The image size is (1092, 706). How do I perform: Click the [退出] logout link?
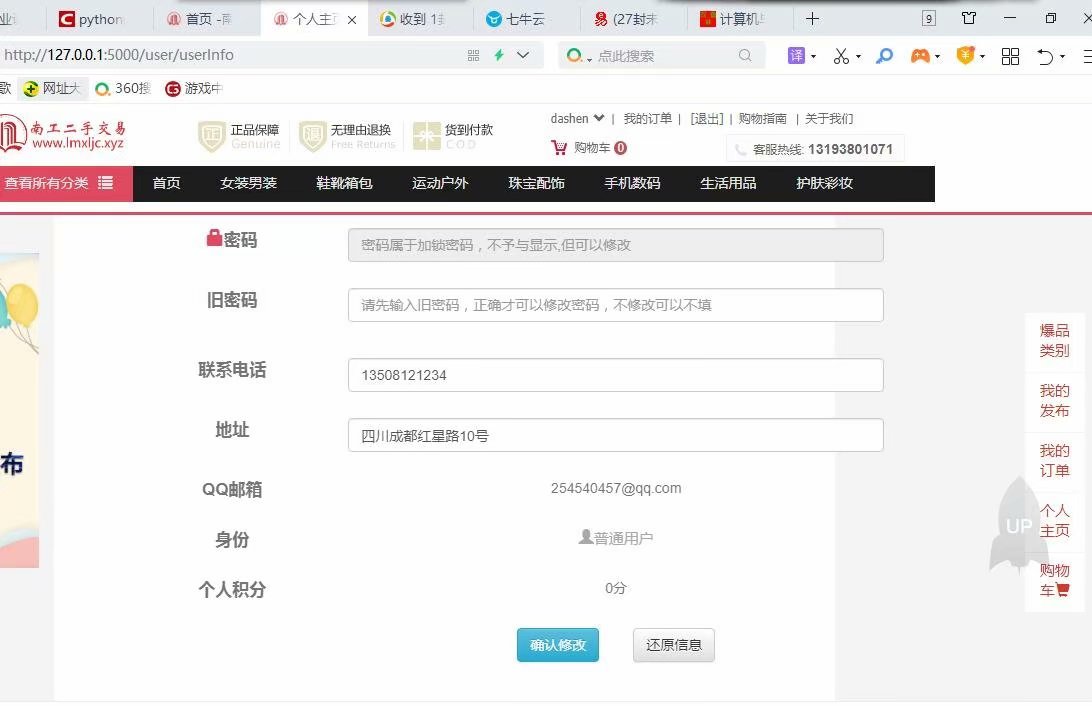click(x=707, y=118)
